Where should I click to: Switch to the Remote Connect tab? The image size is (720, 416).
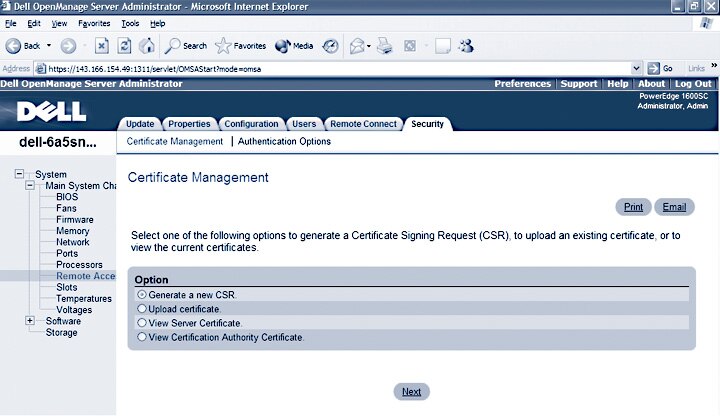[x=363, y=124]
